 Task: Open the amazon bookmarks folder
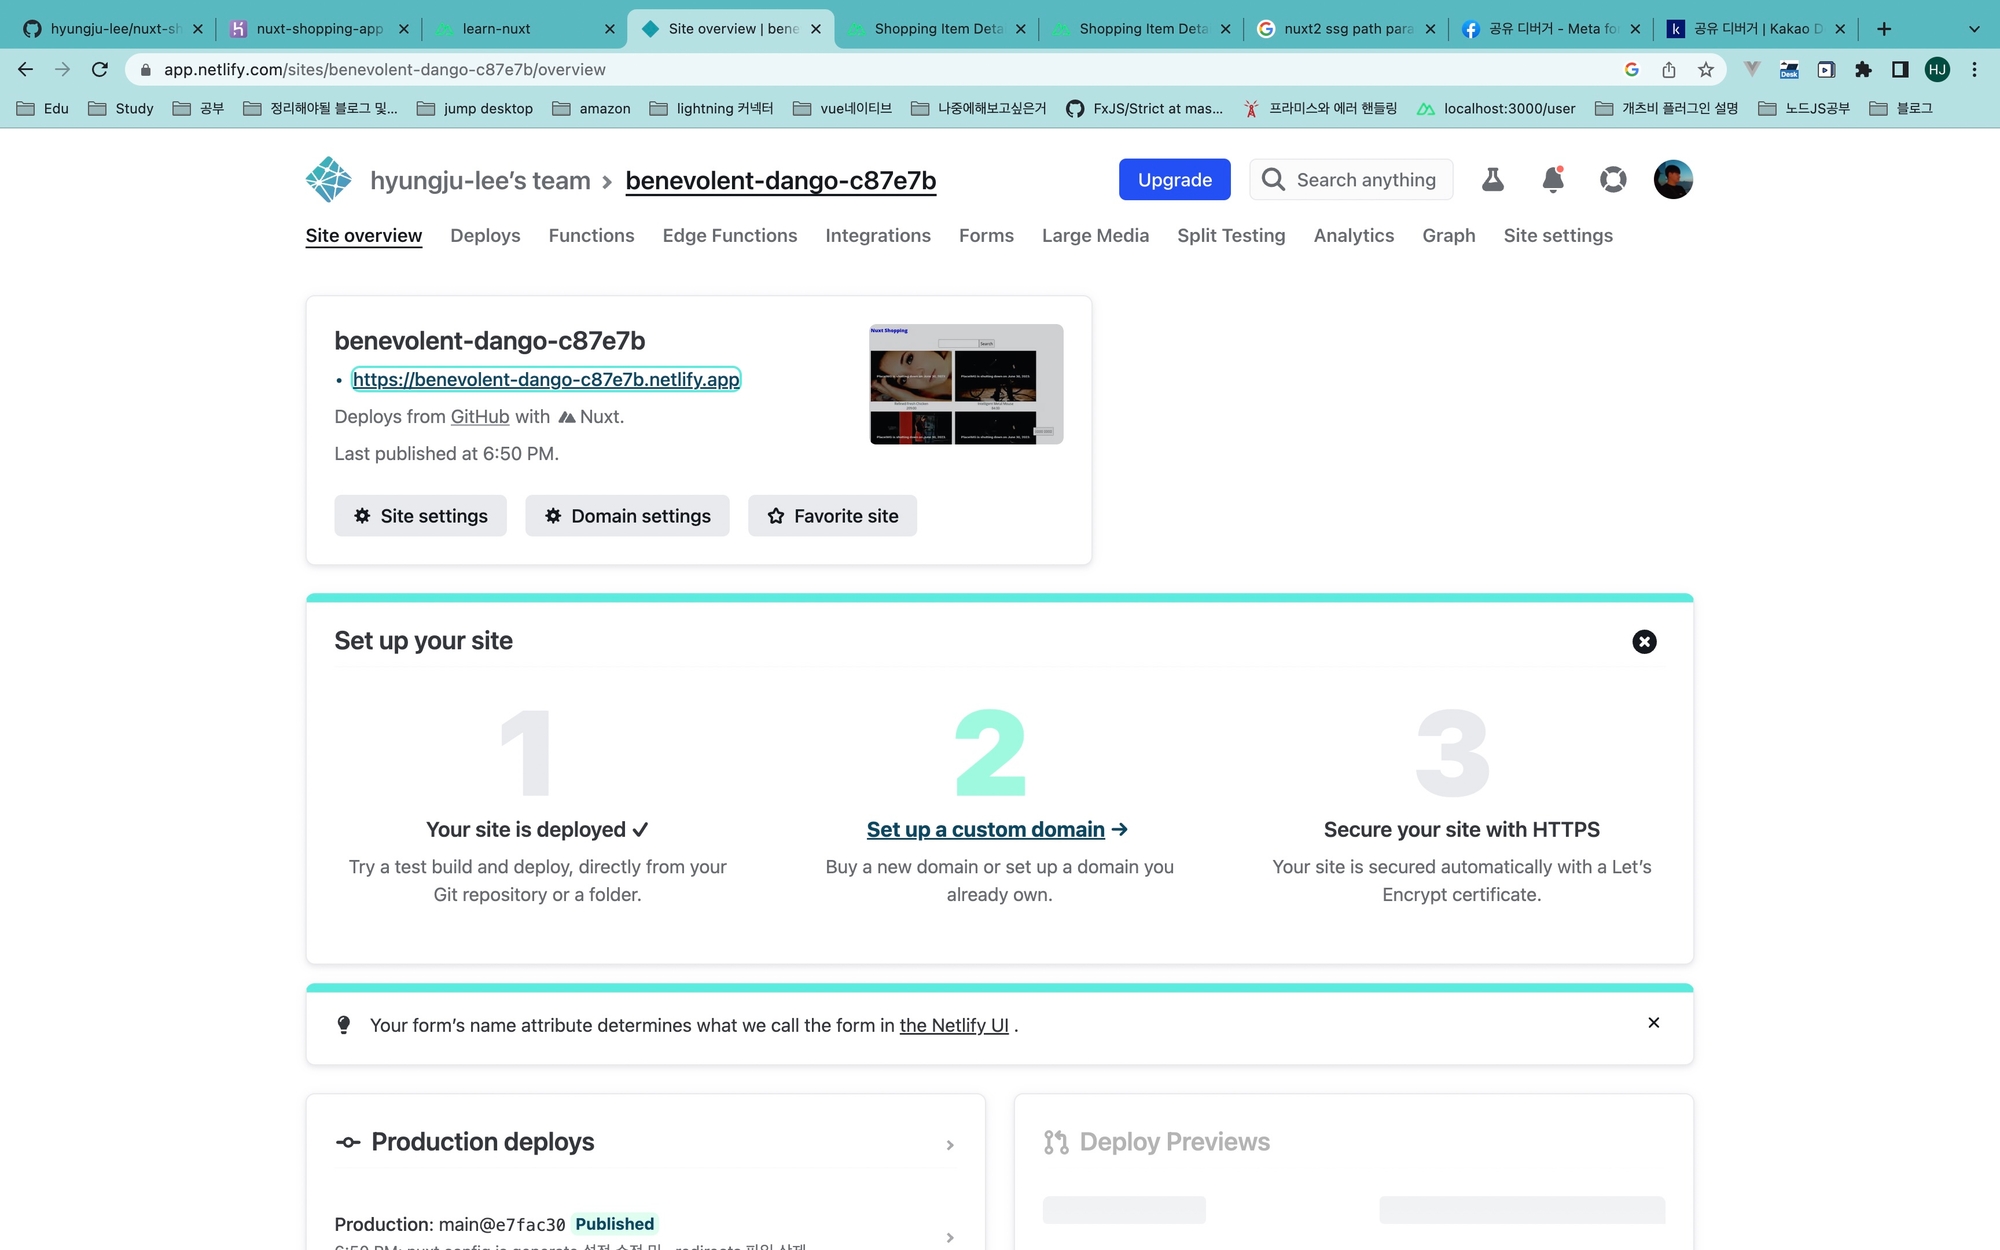(591, 108)
